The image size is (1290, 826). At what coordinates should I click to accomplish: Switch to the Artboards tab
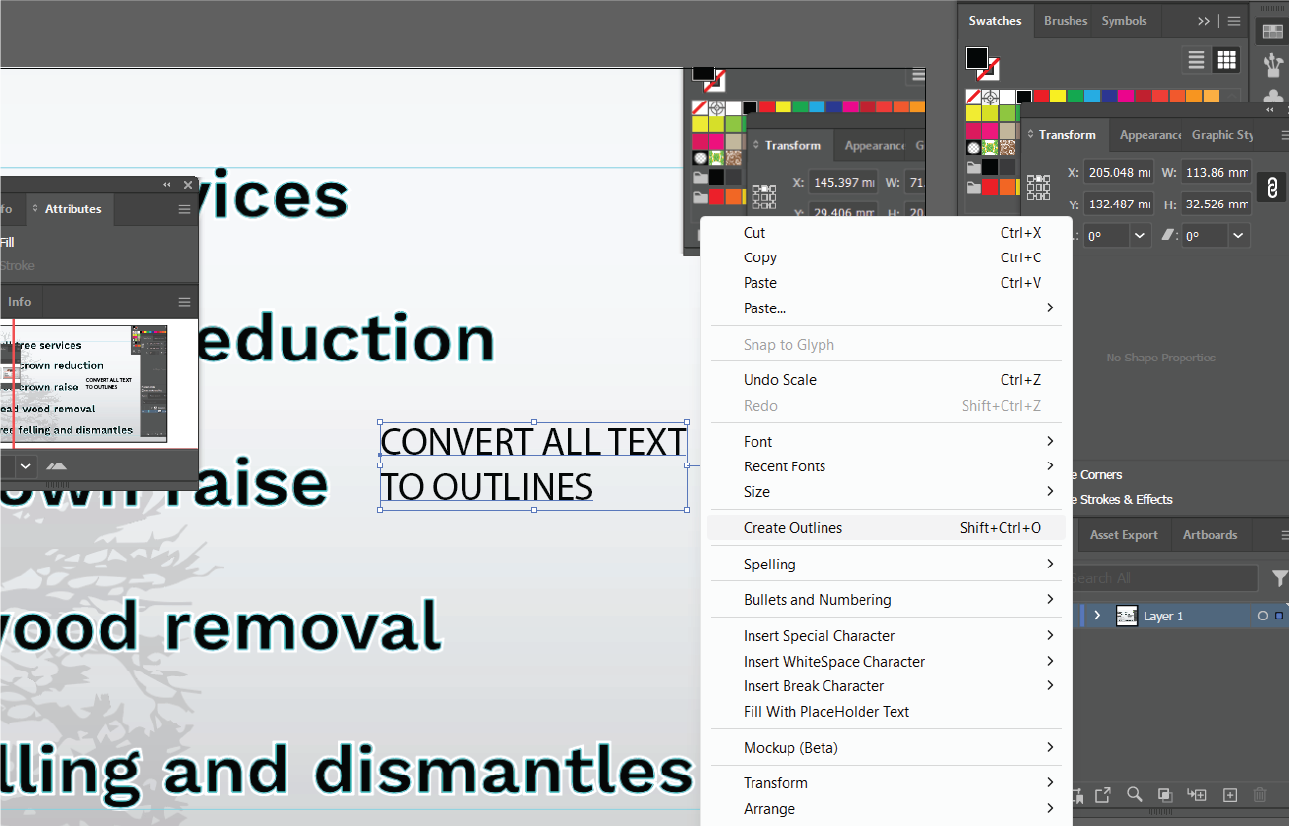[x=1210, y=534]
